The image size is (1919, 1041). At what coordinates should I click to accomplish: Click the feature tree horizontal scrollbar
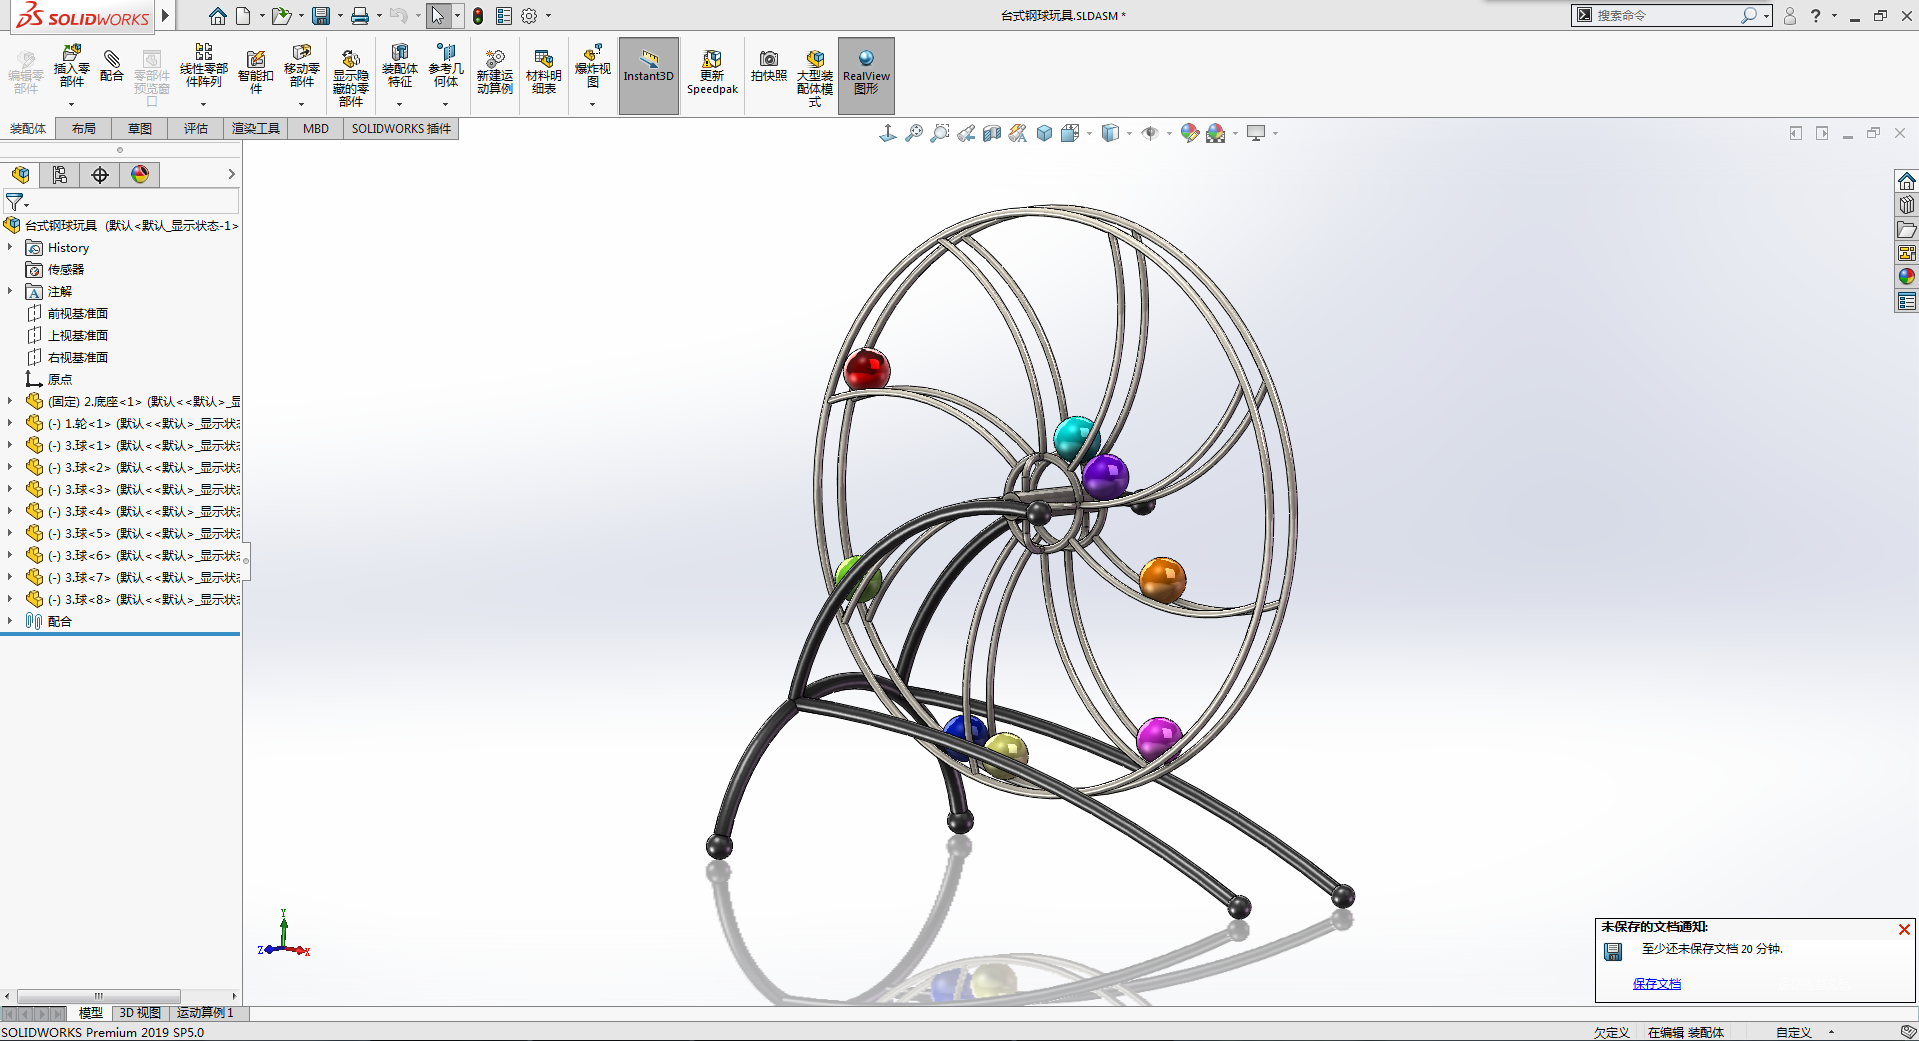99,996
